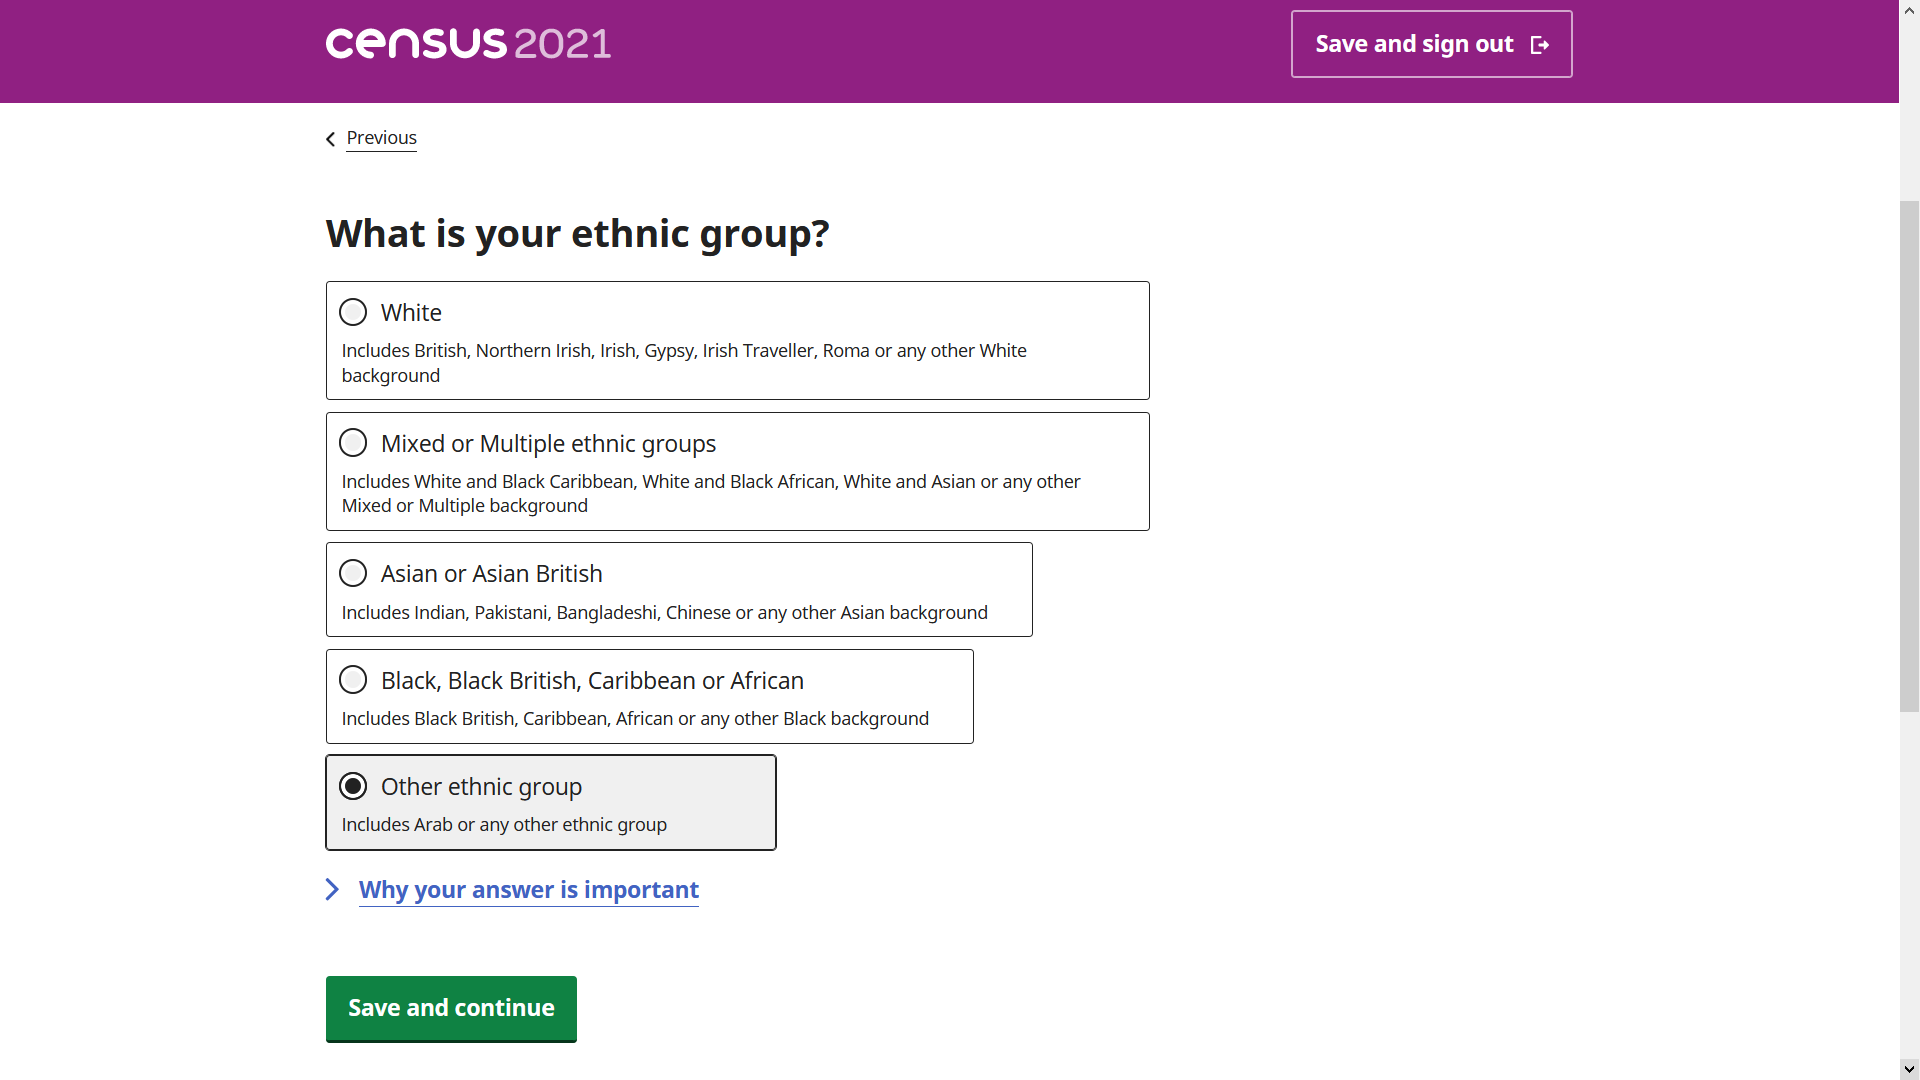Click the Includes Black British description text
The width and height of the screenshot is (1920, 1080).
pyautogui.click(x=635, y=718)
